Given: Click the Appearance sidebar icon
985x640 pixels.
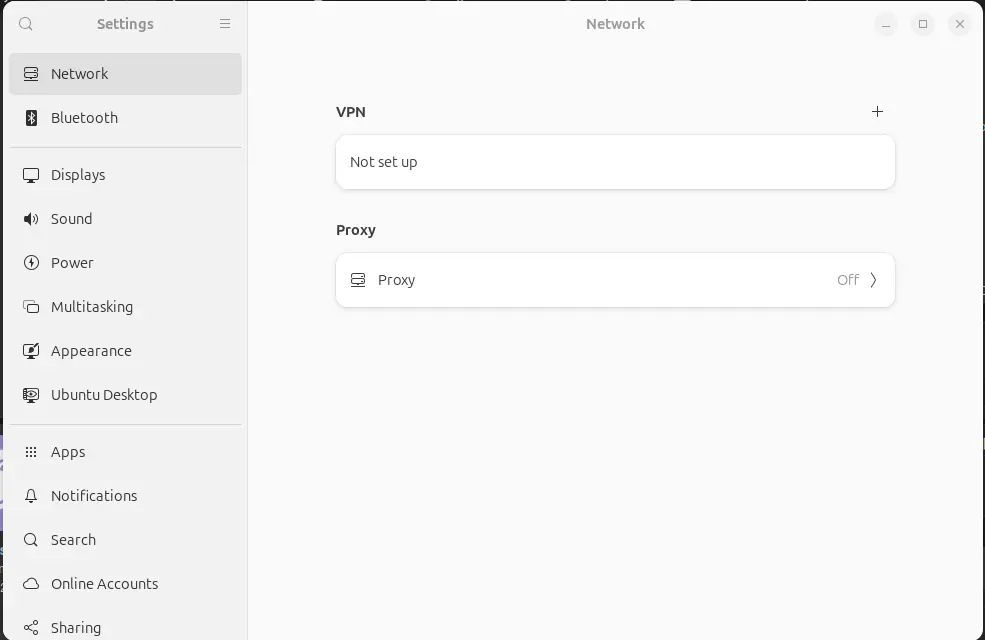Looking at the screenshot, I should 31,351.
